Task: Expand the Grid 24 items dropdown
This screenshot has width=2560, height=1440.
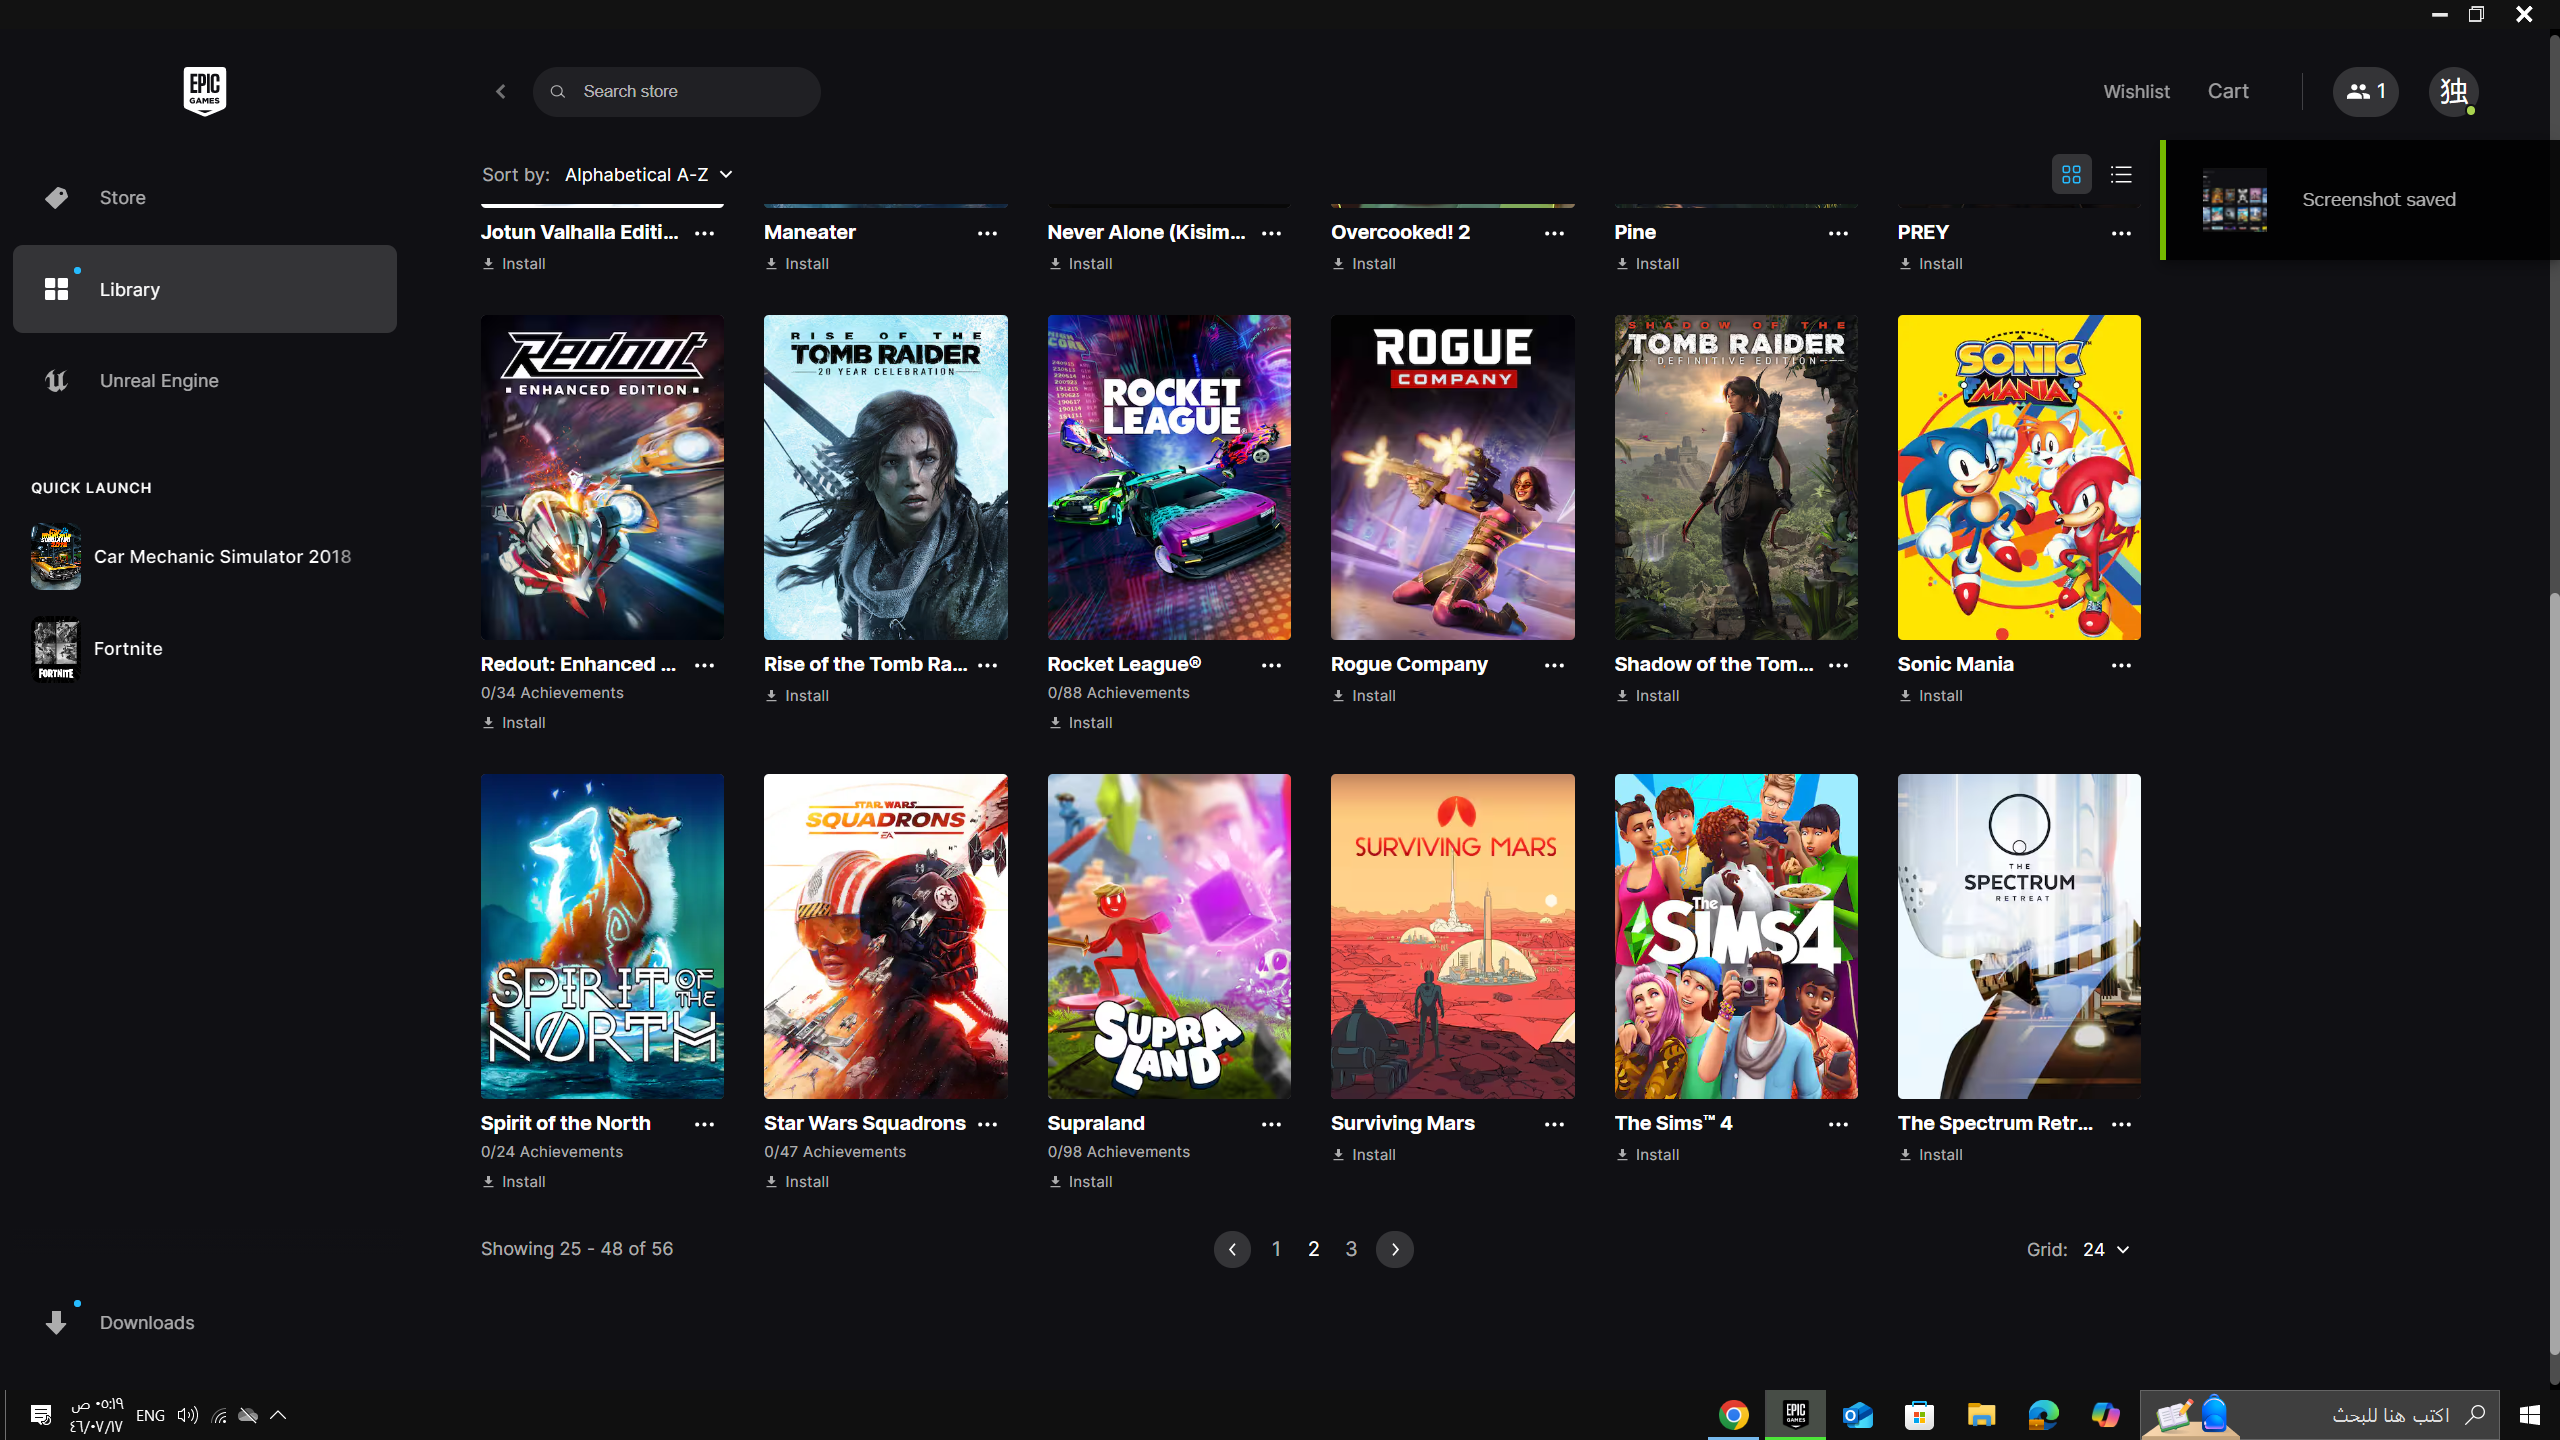Action: (2106, 1250)
